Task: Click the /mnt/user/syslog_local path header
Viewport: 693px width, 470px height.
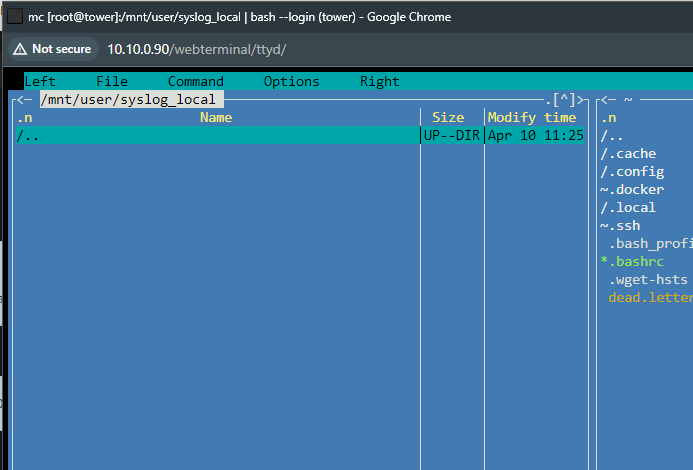Action: click(132, 99)
